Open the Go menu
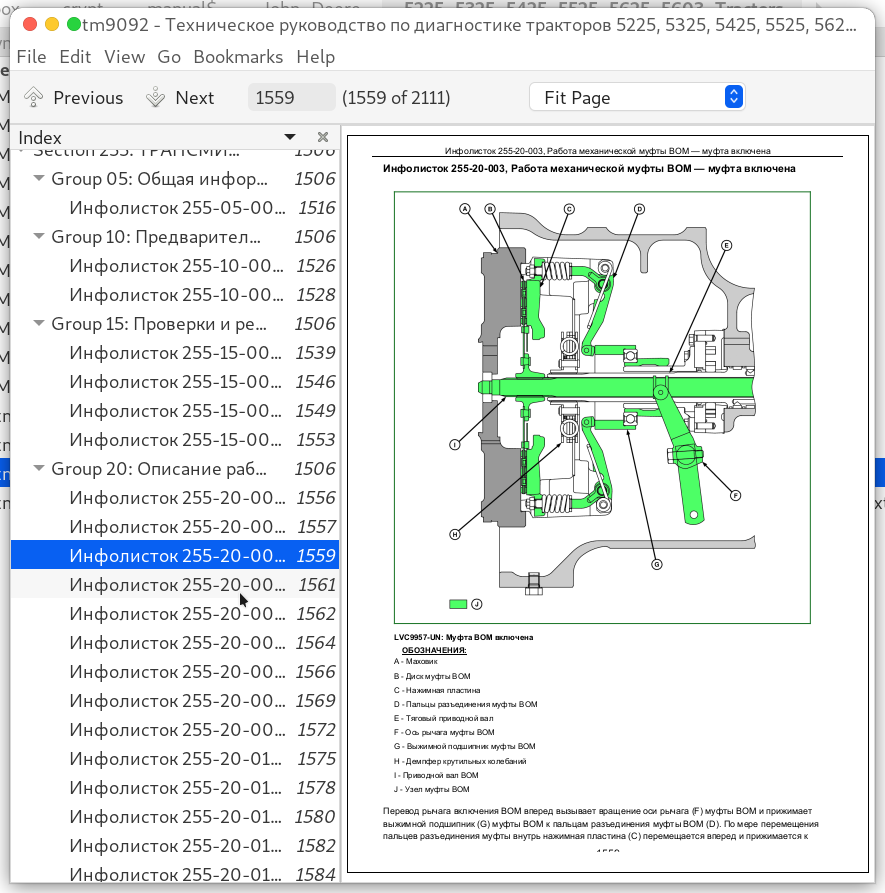The height and width of the screenshot is (893, 885). pyautogui.click(x=169, y=57)
